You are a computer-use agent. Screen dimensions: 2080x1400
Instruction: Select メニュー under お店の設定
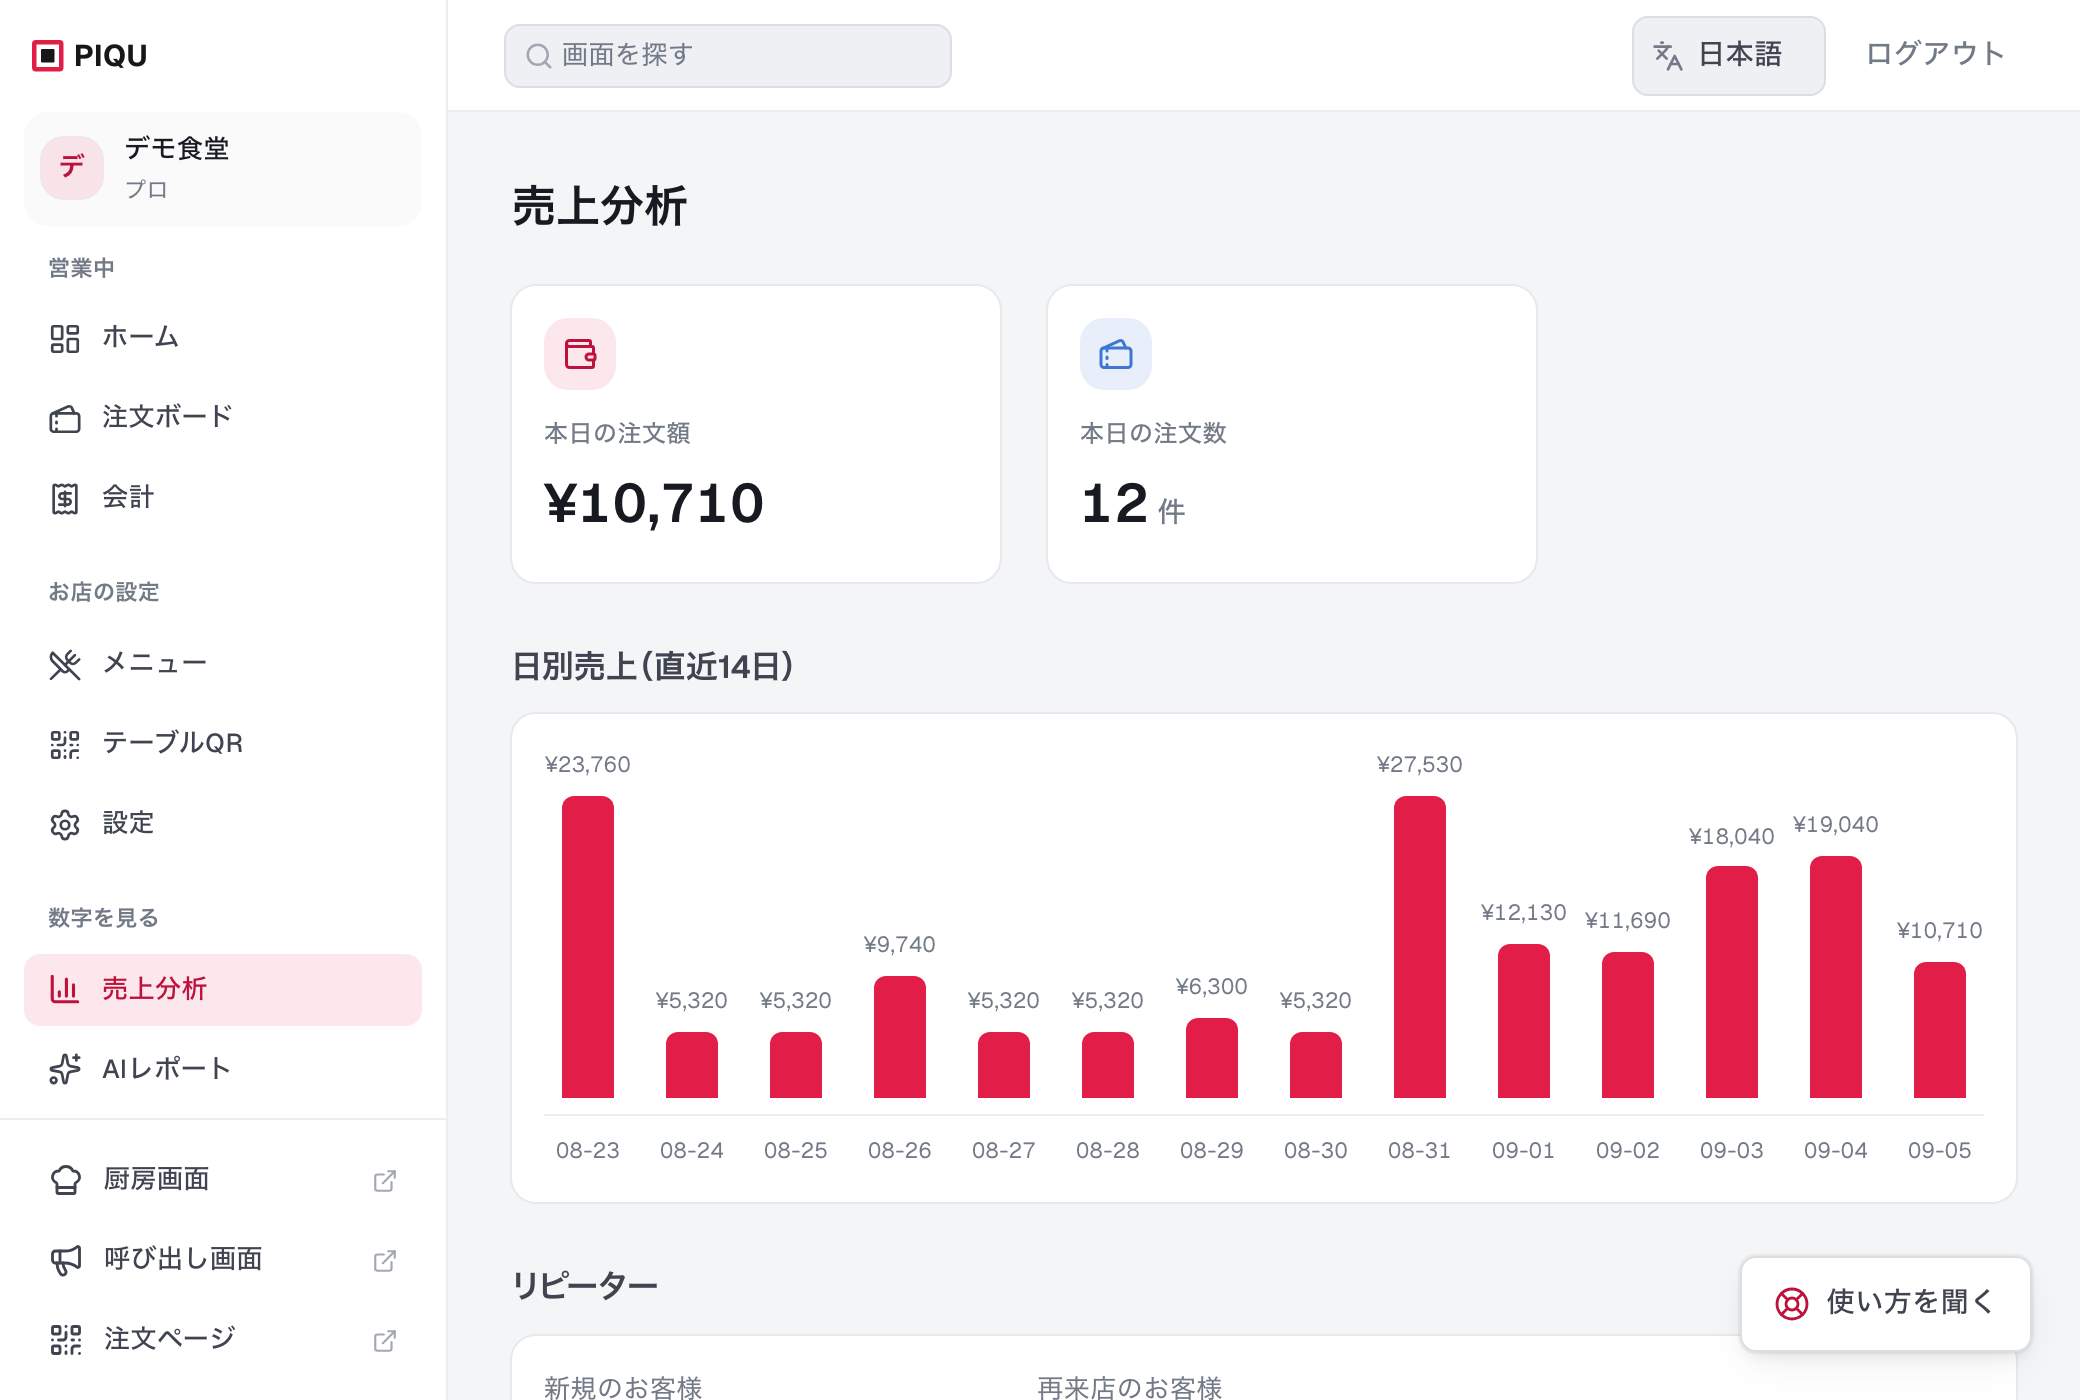(223, 664)
